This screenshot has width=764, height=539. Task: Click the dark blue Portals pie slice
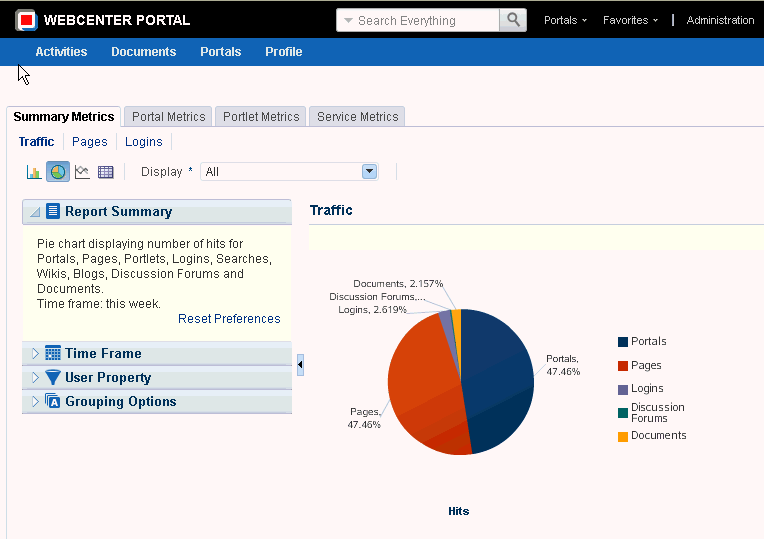tap(497, 380)
